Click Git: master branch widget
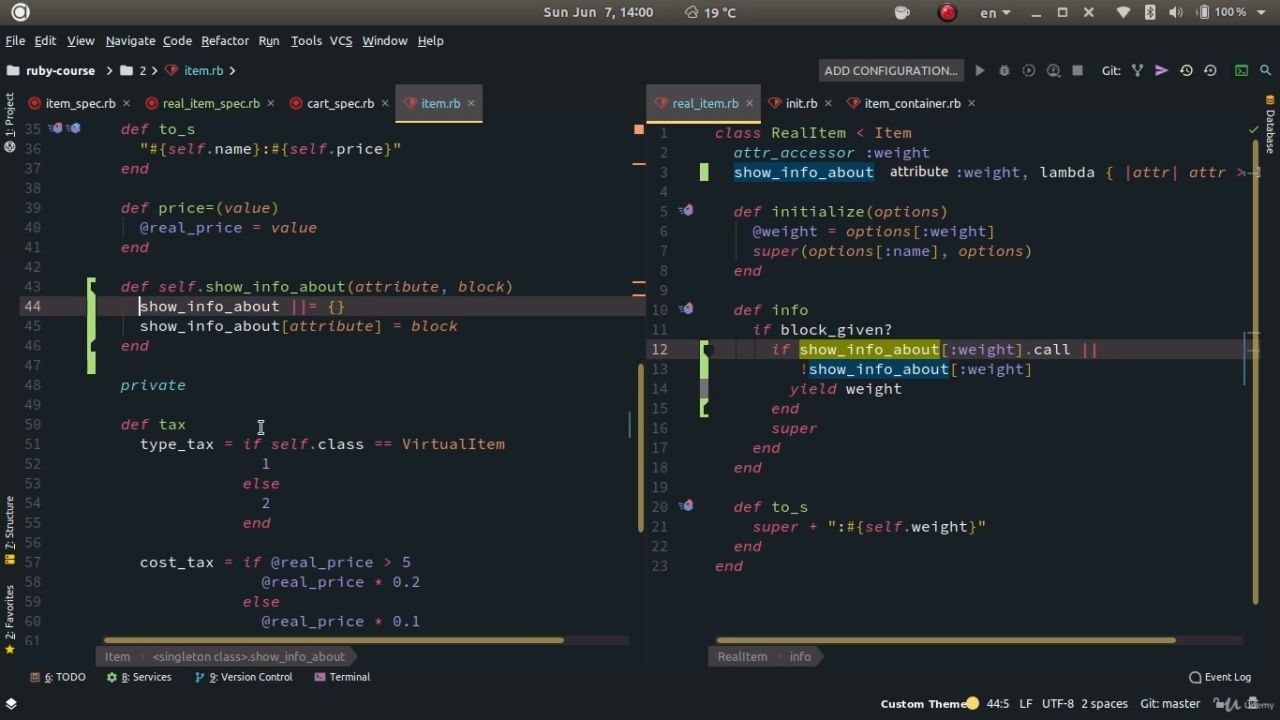This screenshot has height=720, width=1280. tap(1170, 704)
